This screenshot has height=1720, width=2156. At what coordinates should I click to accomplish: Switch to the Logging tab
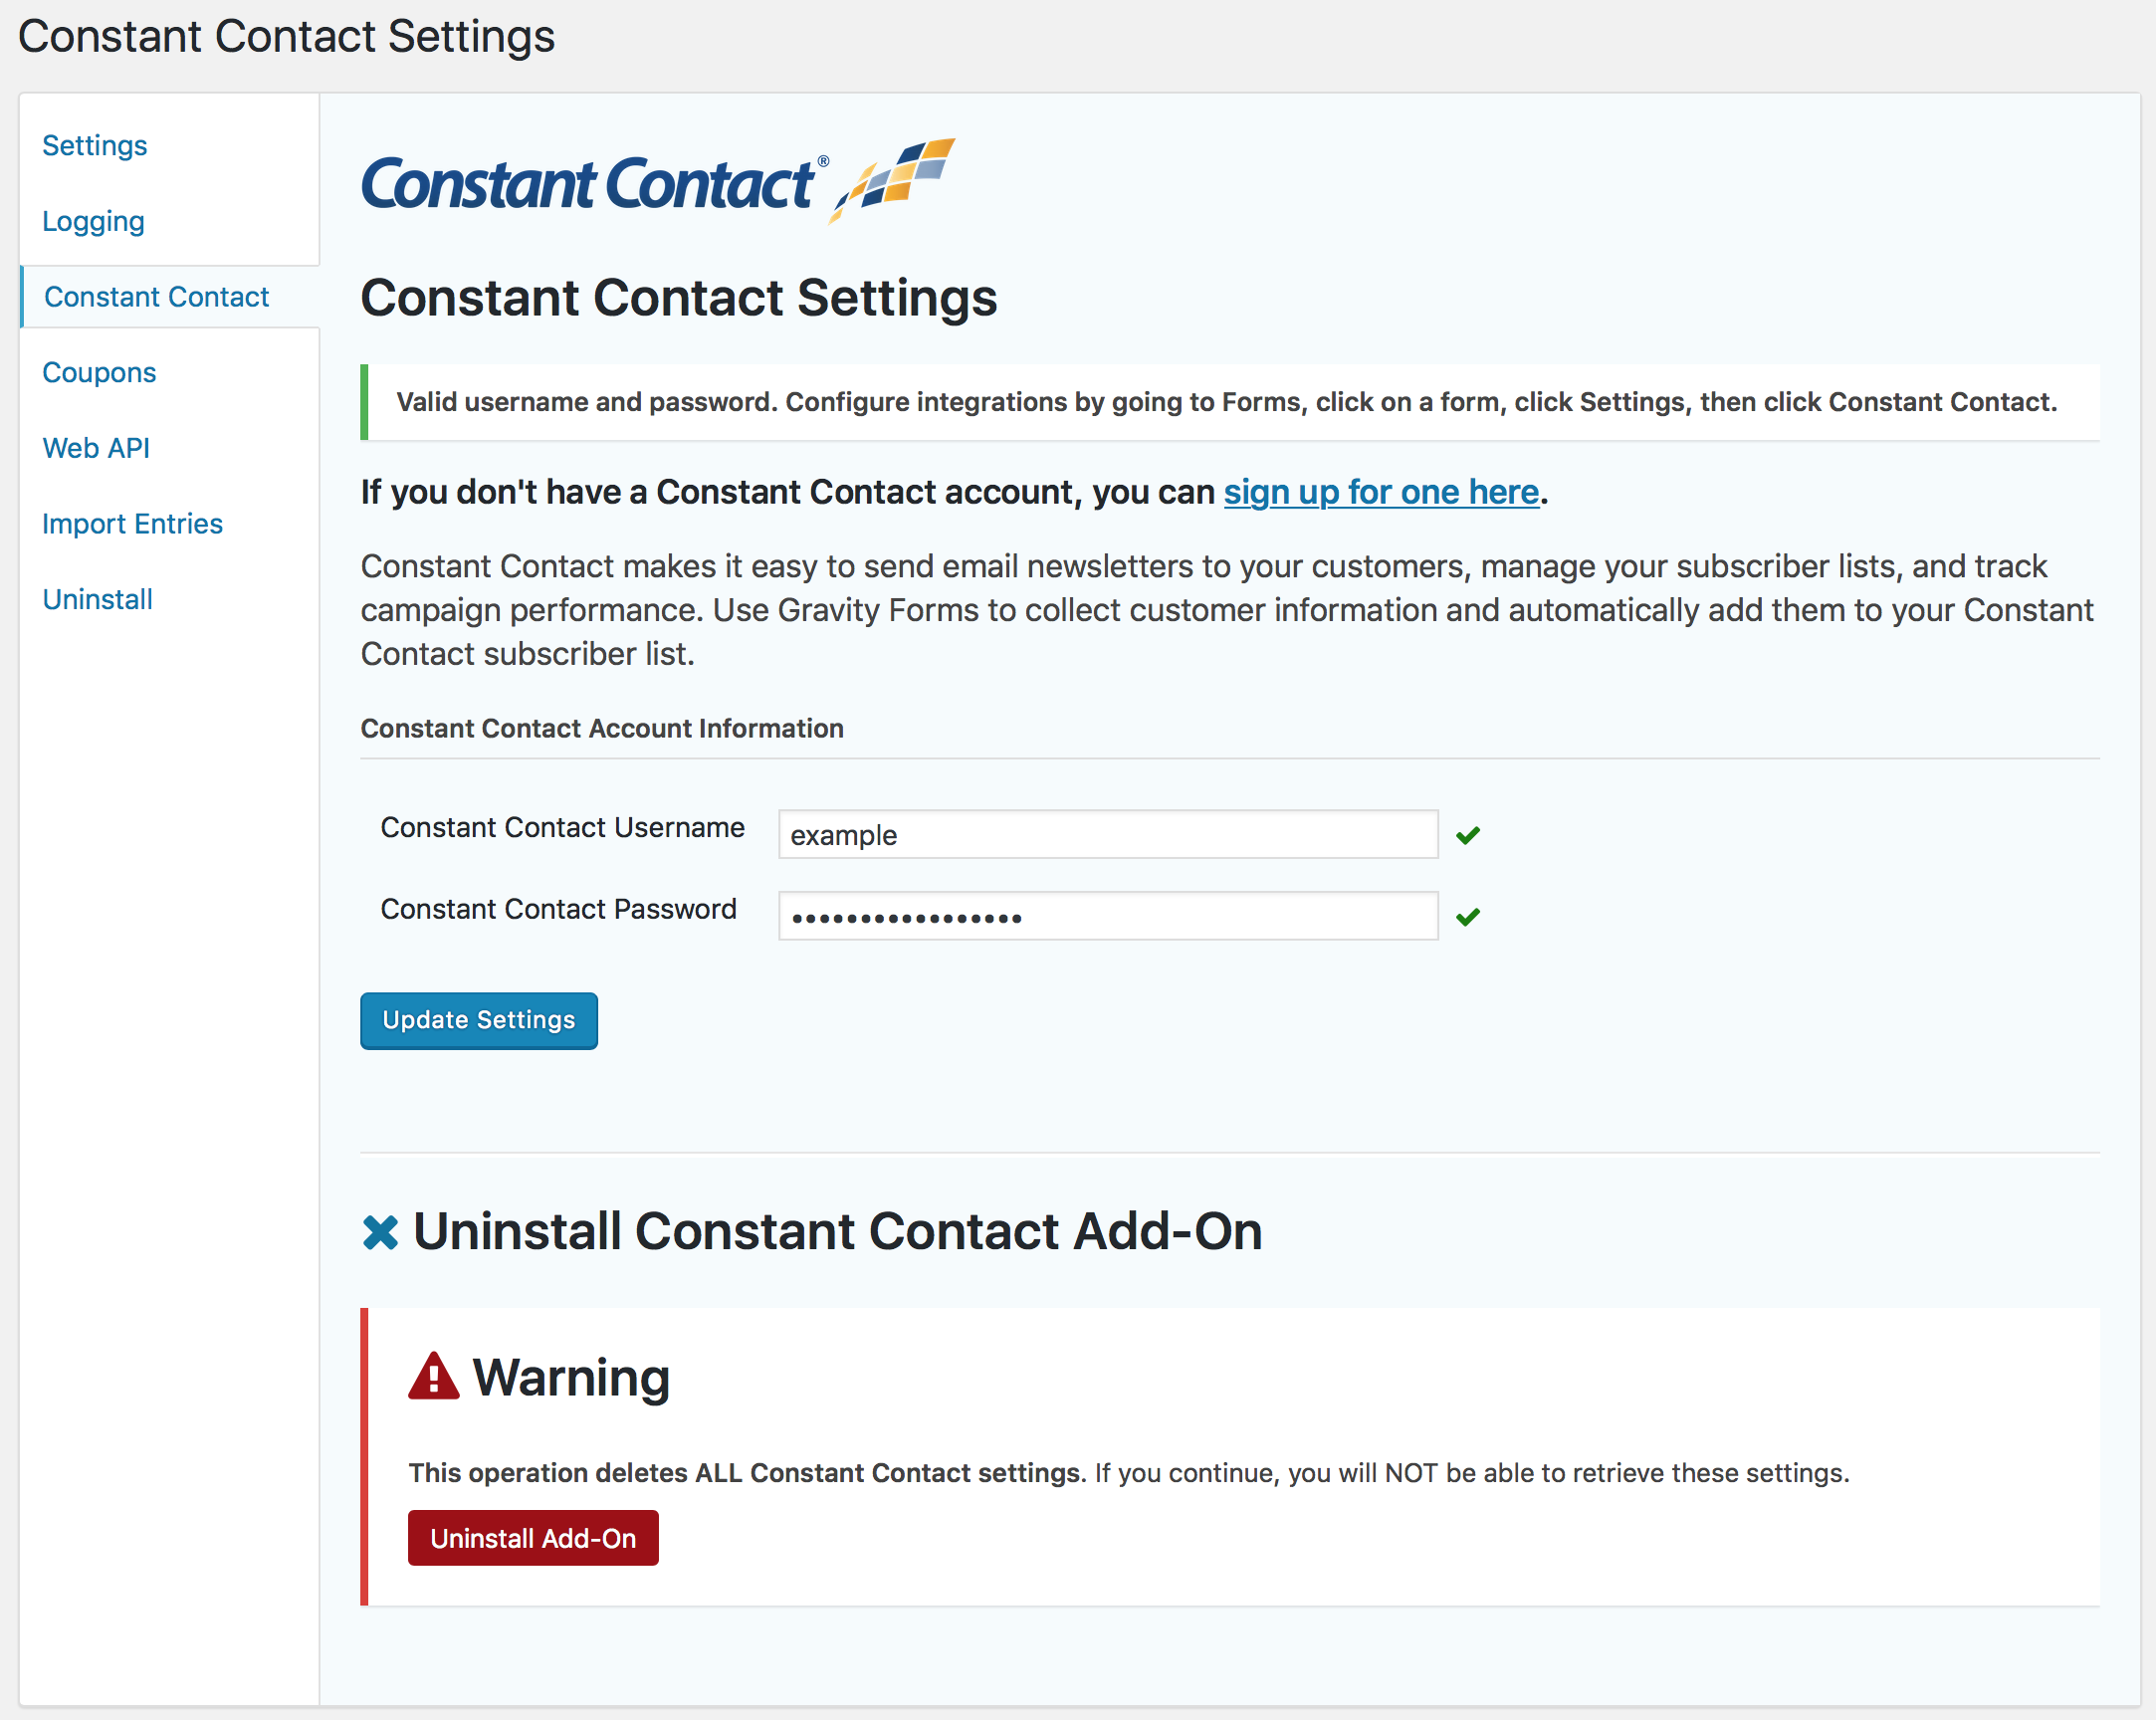coord(93,221)
